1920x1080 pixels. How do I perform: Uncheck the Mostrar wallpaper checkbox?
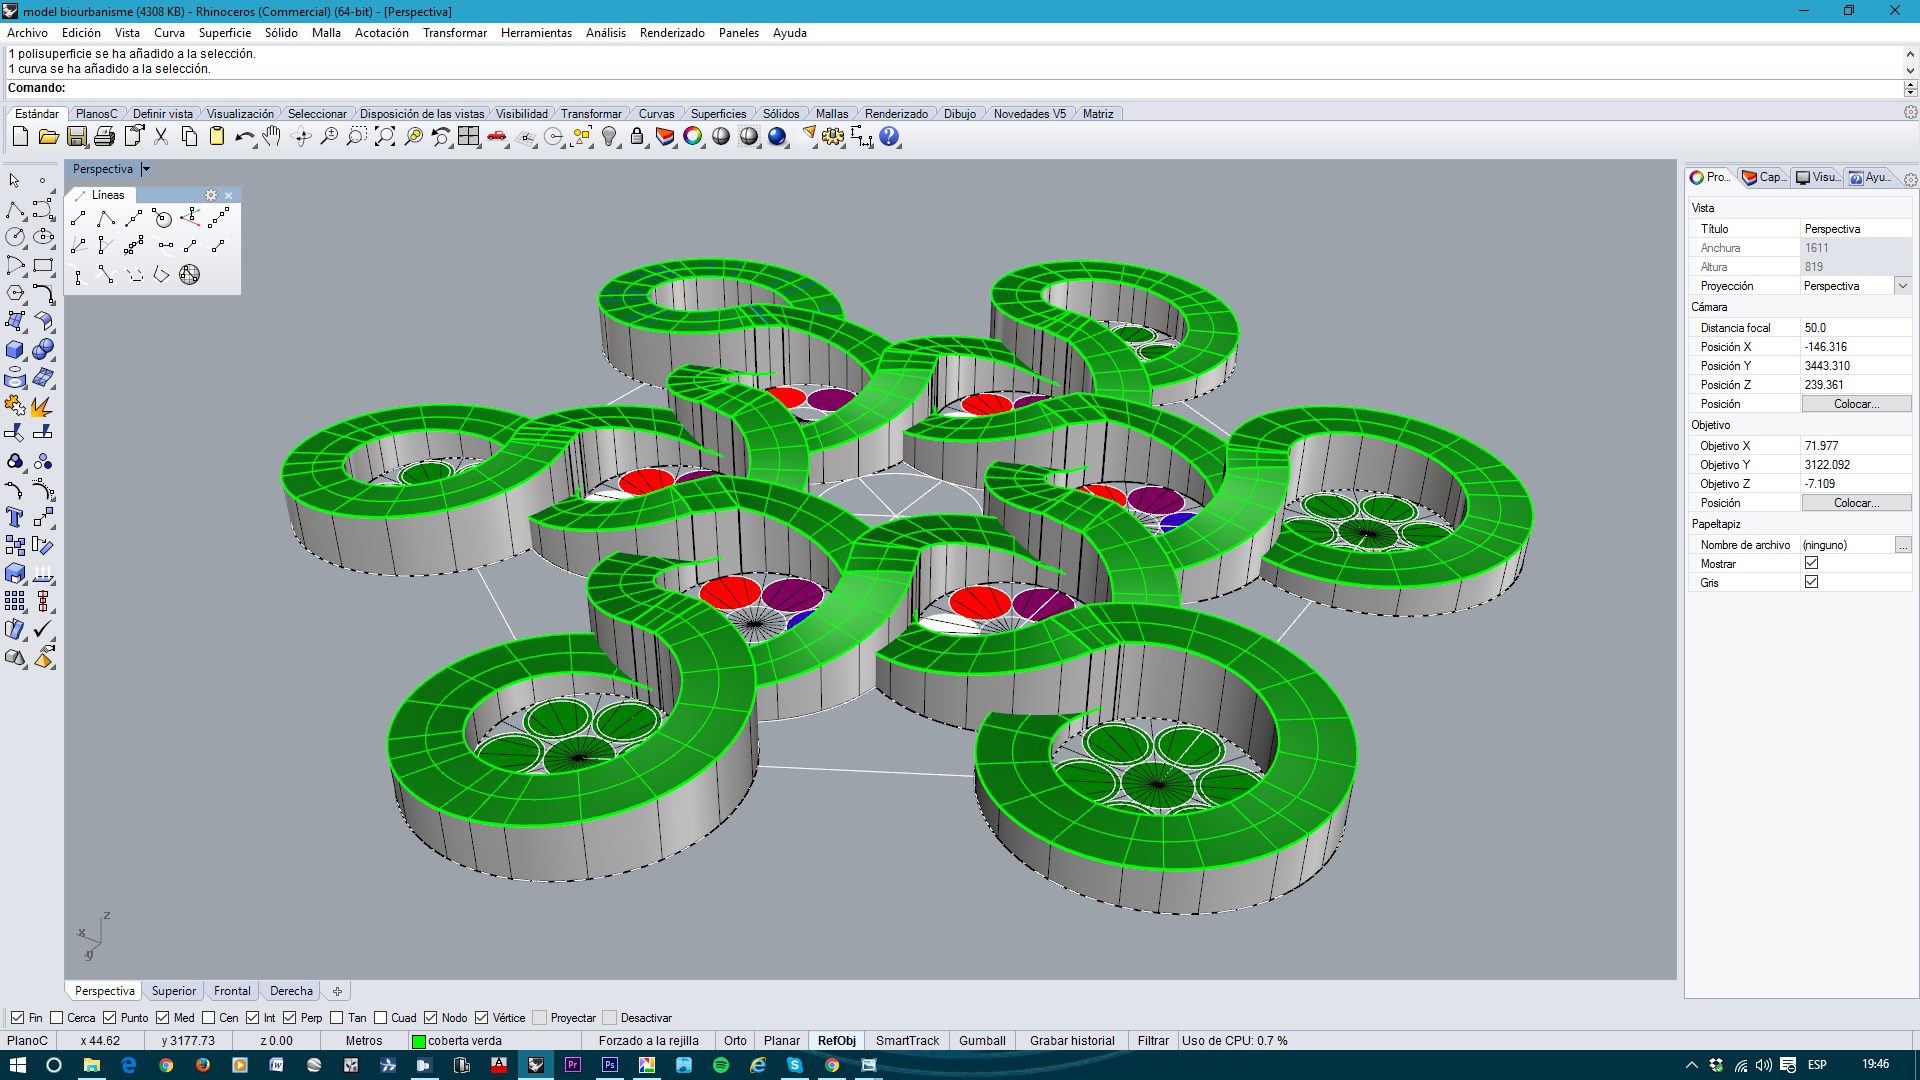1811,563
